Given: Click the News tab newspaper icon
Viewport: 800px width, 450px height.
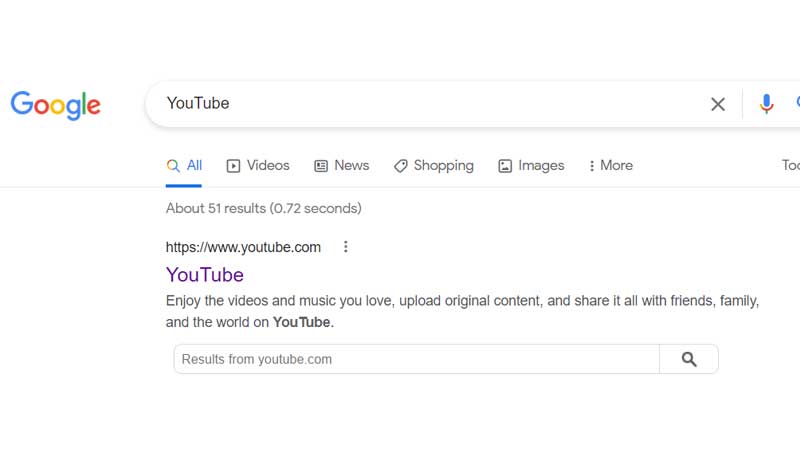Looking at the screenshot, I should tap(321, 166).
